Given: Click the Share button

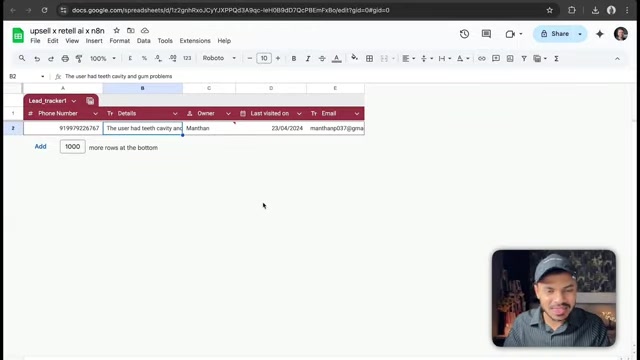Looking at the screenshot, I should point(554,34).
